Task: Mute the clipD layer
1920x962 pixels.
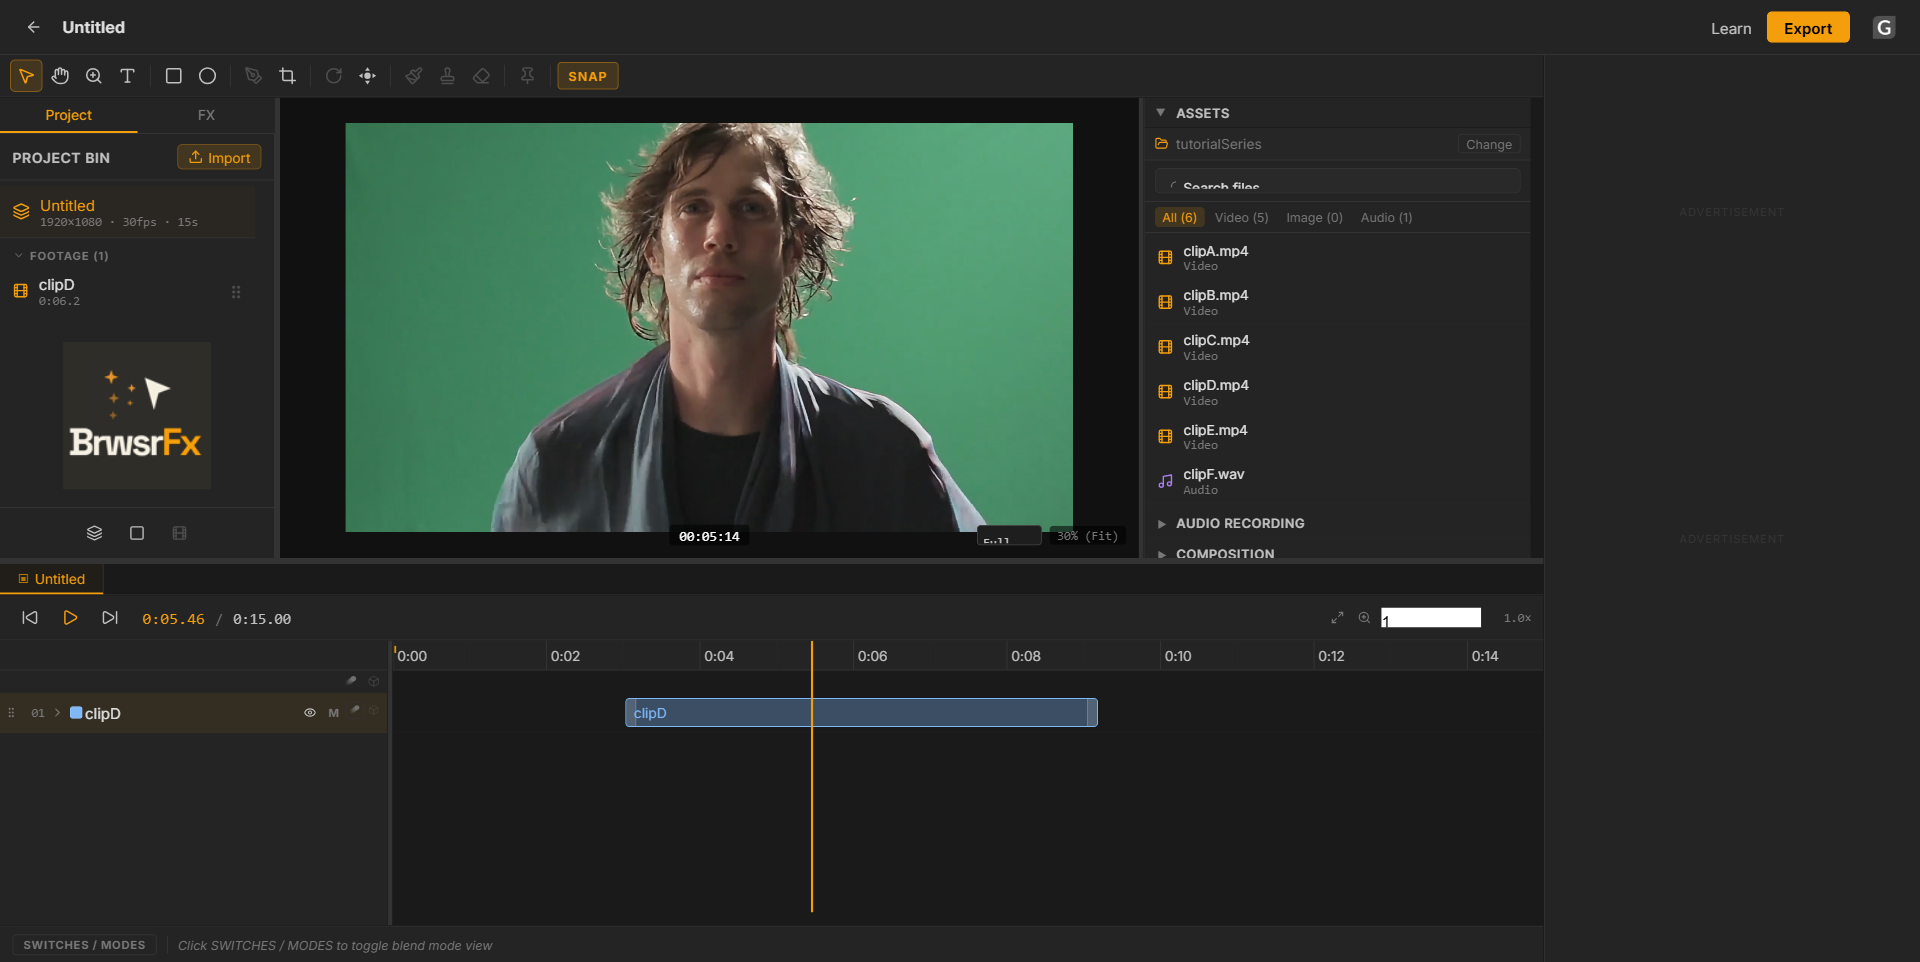Action: tap(334, 713)
